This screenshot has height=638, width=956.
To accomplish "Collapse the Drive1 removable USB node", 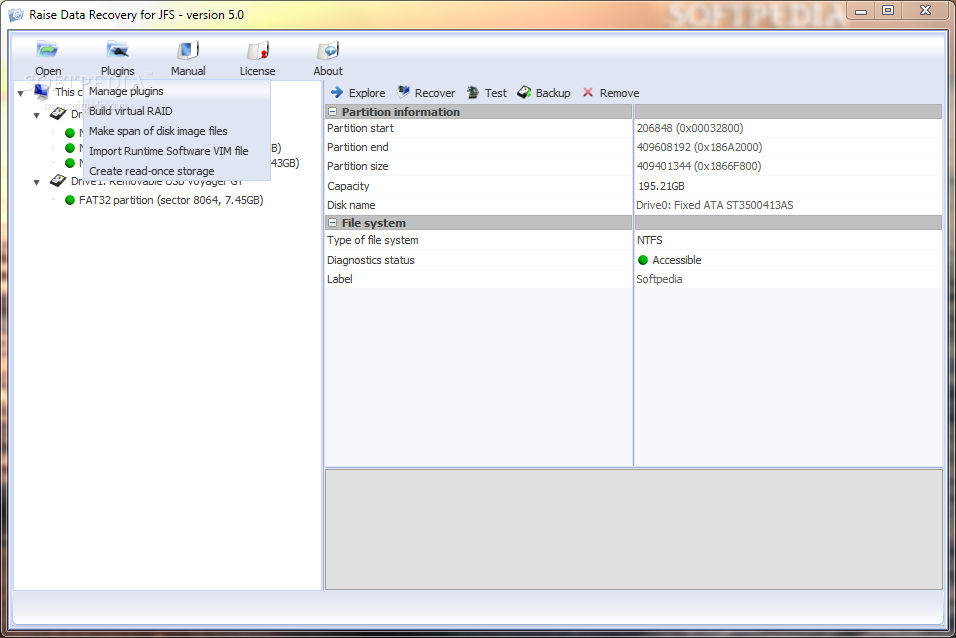I will point(37,182).
